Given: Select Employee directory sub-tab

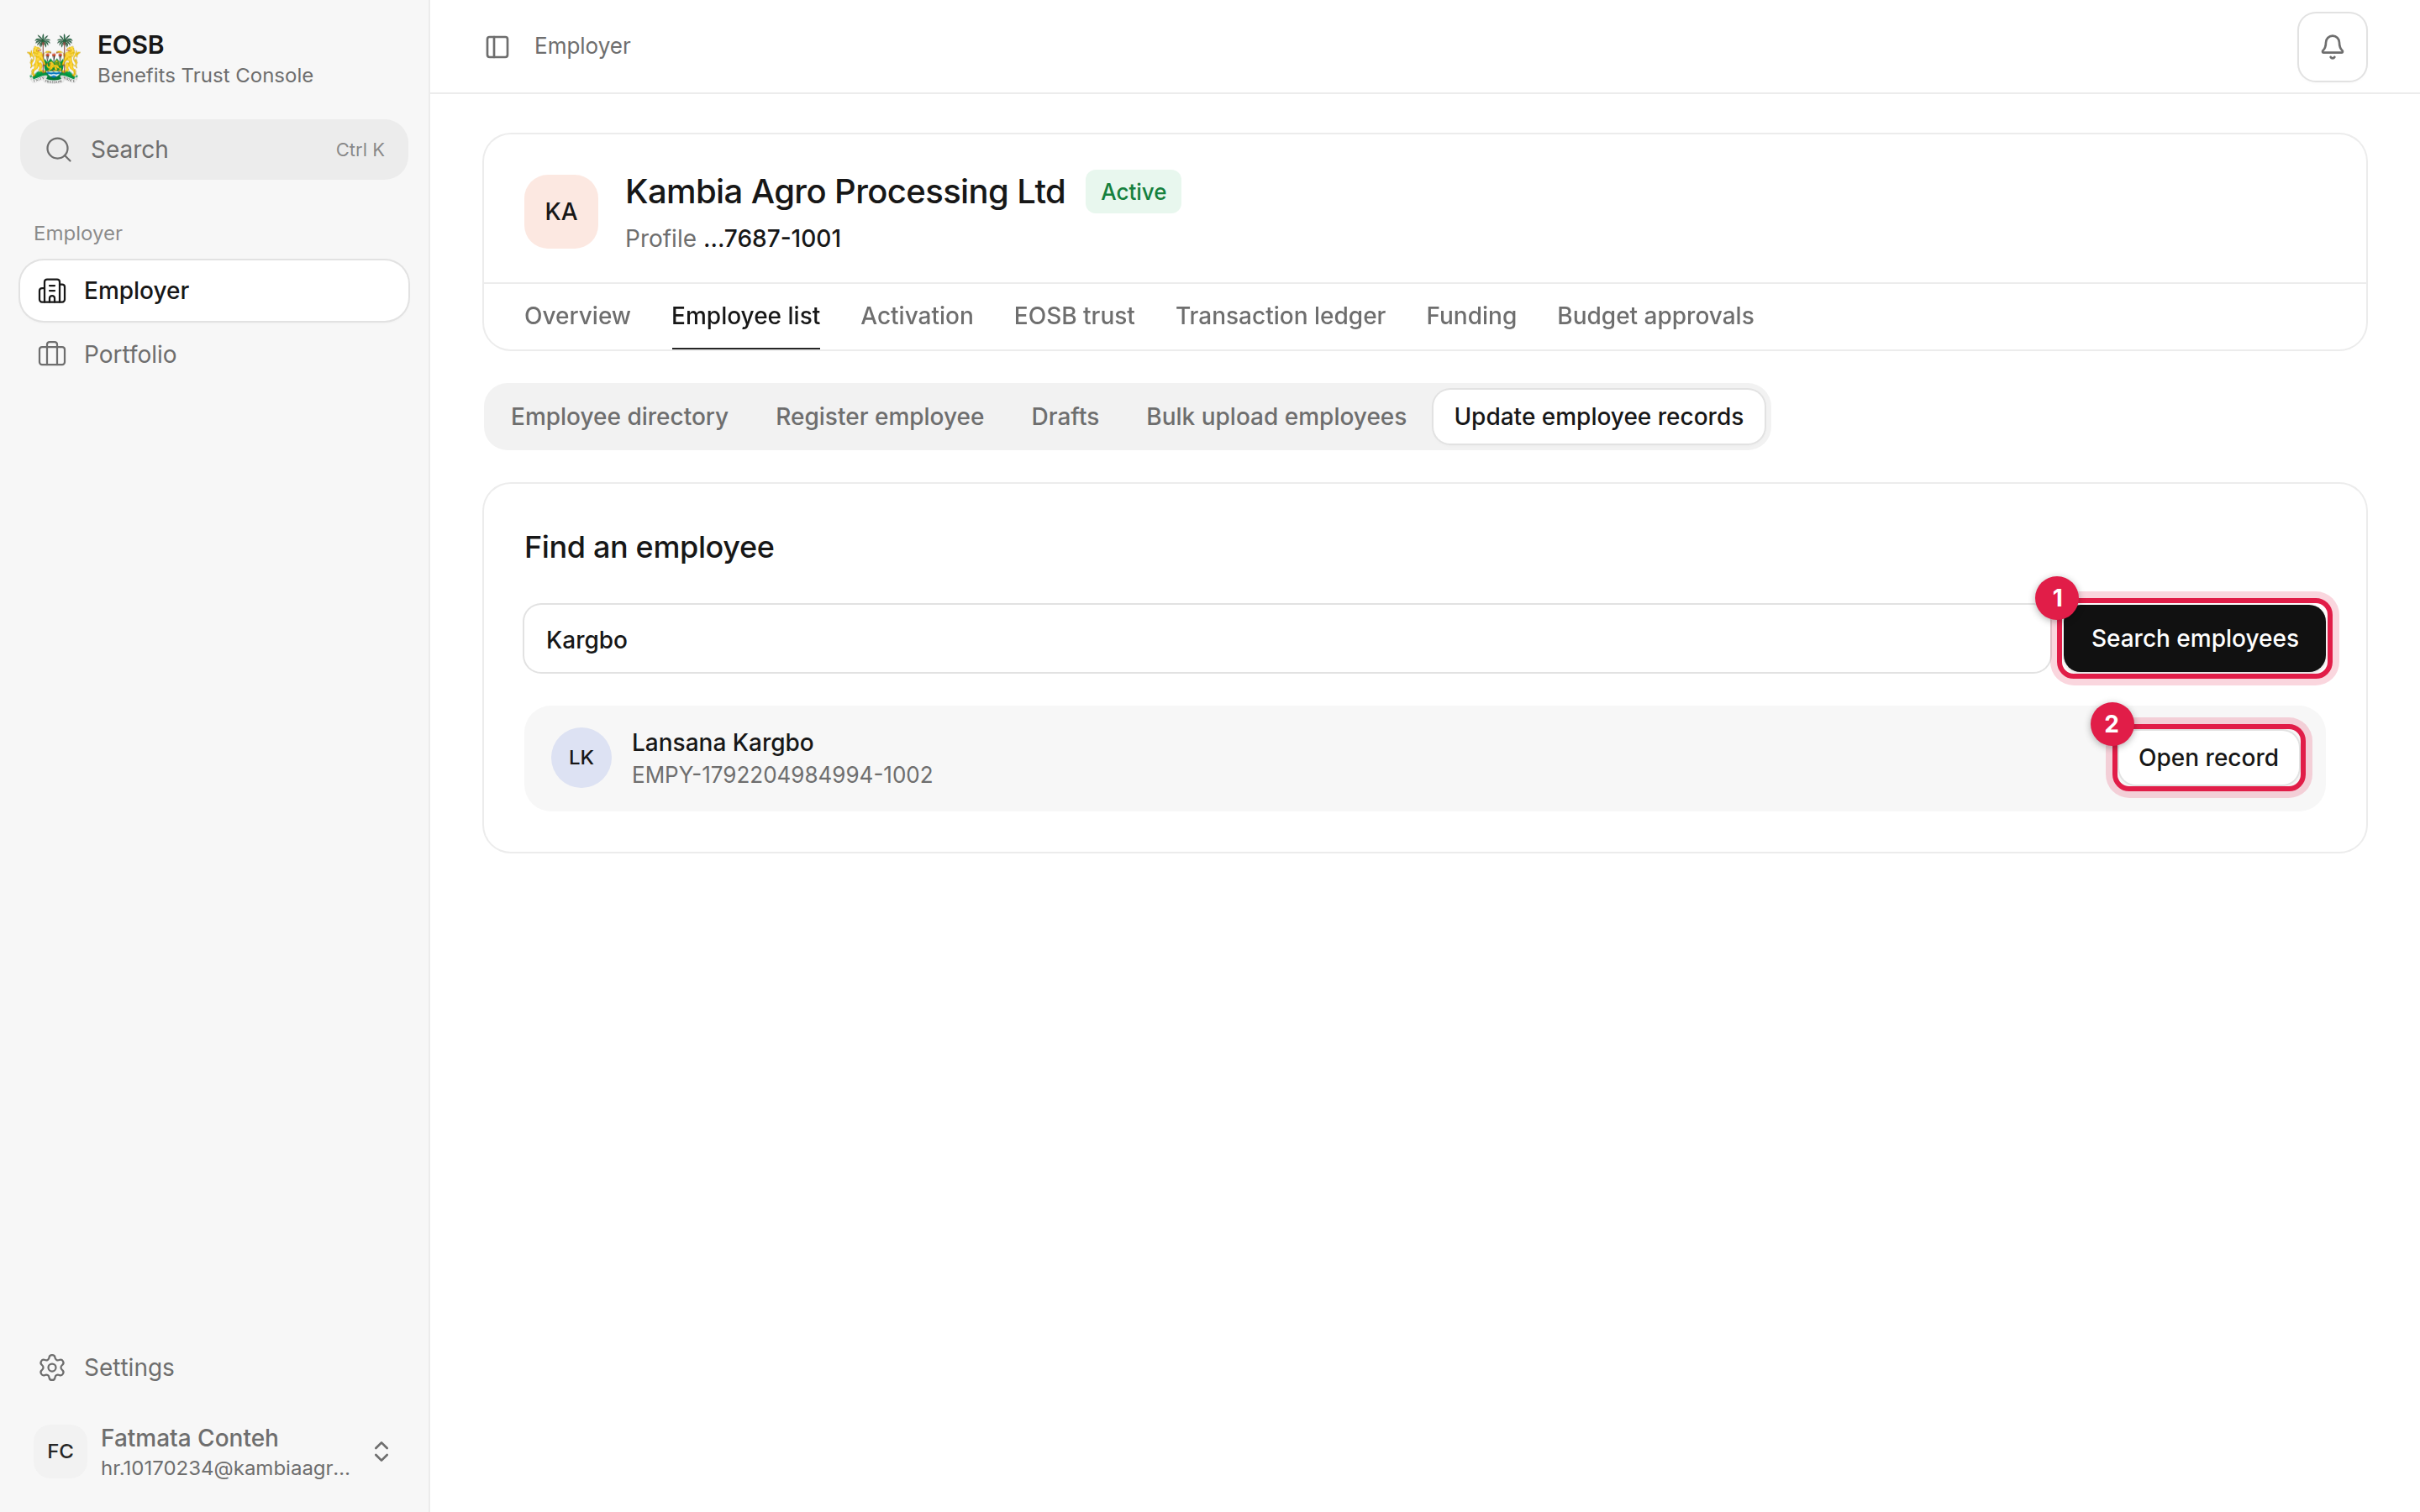Looking at the screenshot, I should (619, 417).
